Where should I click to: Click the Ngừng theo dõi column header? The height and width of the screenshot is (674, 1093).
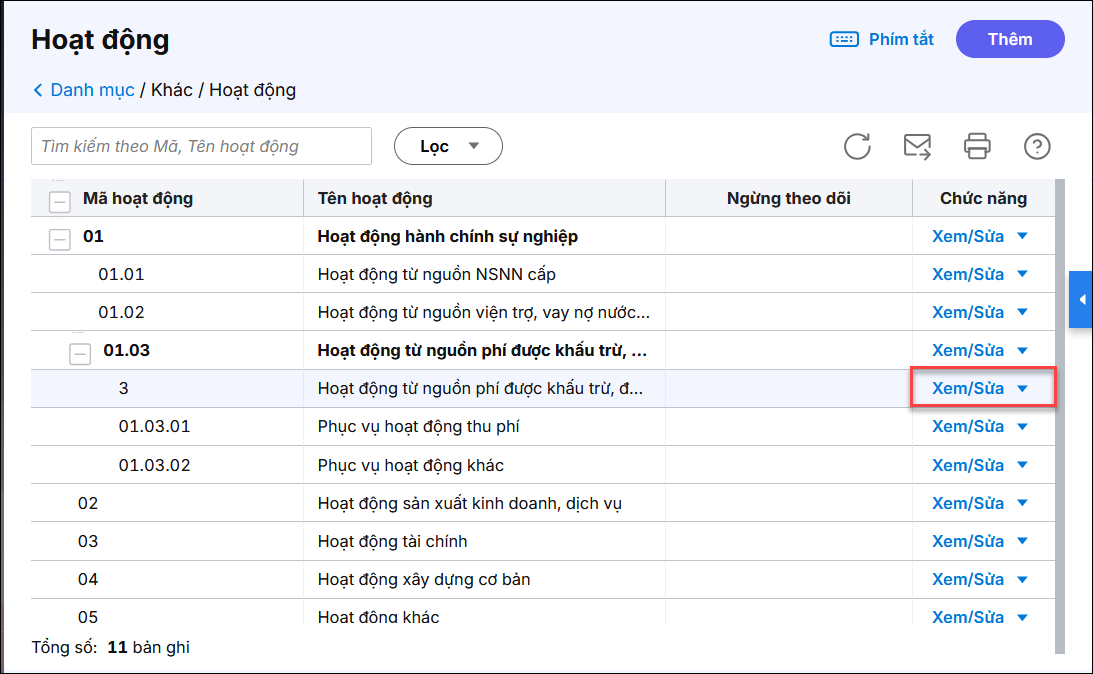(x=788, y=198)
